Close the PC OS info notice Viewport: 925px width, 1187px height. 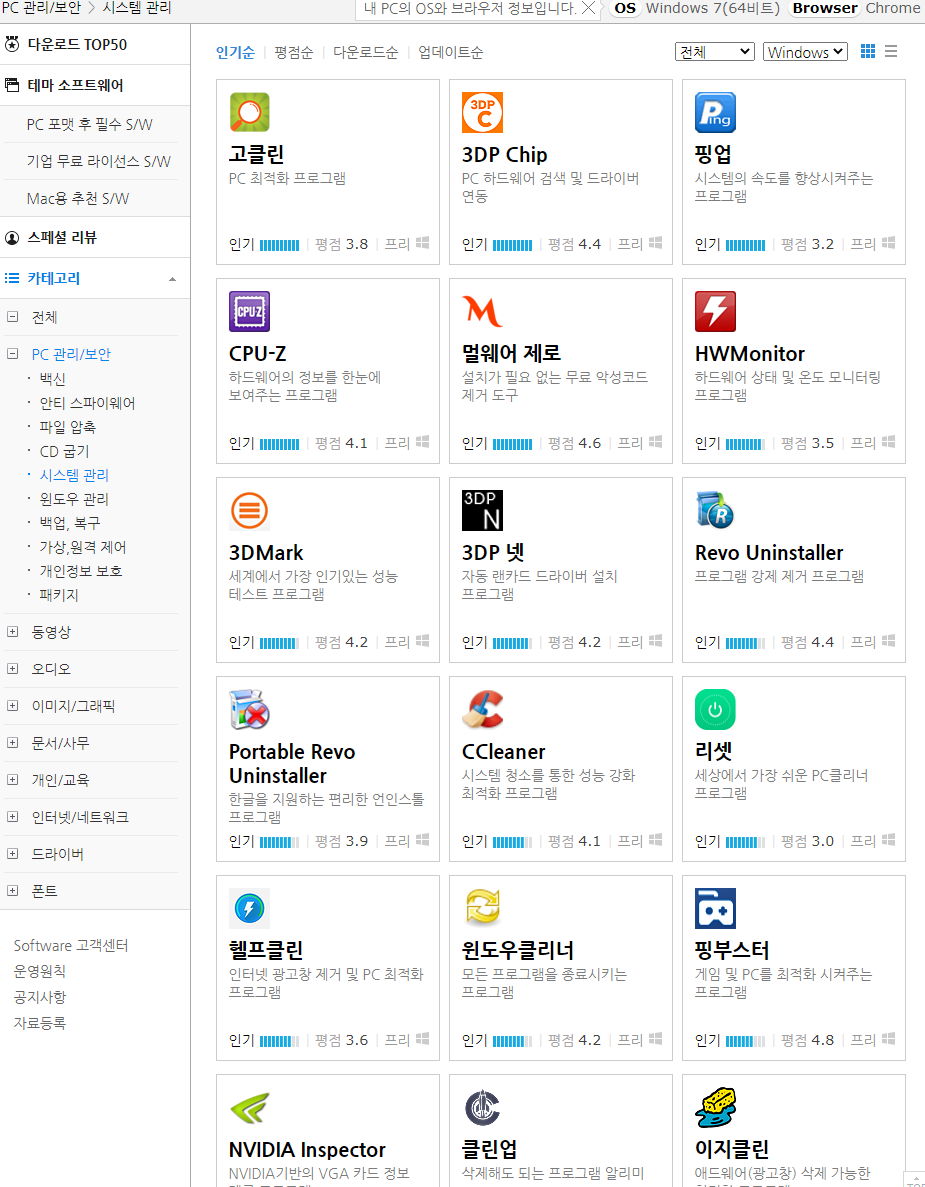pos(588,8)
